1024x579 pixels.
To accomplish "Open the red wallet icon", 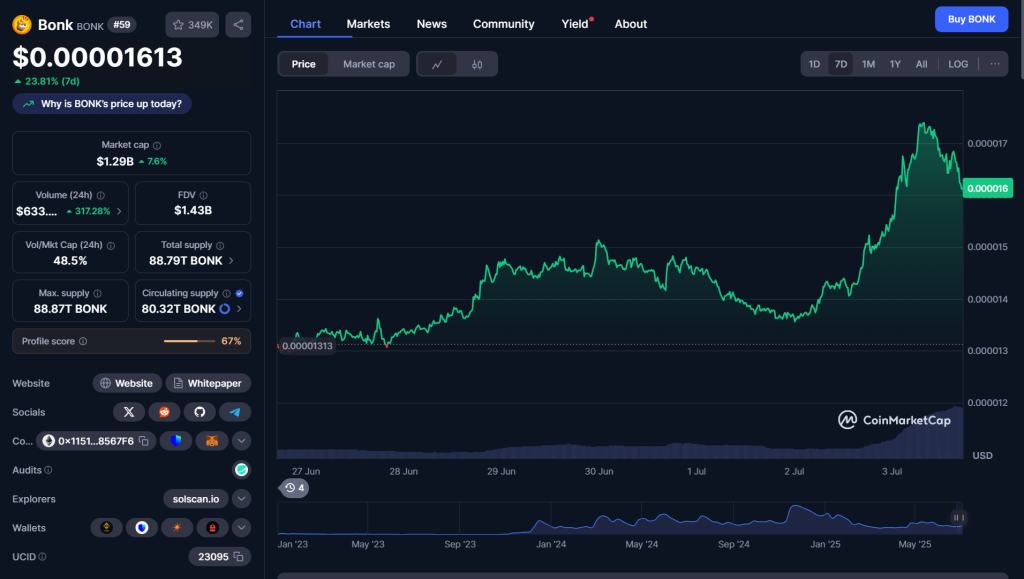I will click(212, 527).
